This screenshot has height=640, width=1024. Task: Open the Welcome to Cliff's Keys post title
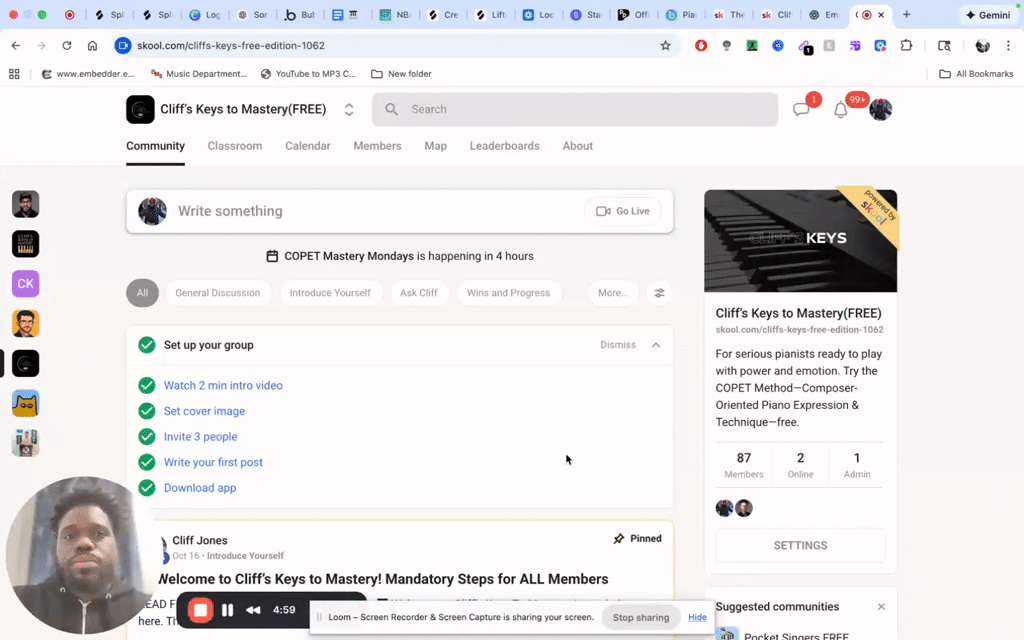[x=383, y=579]
